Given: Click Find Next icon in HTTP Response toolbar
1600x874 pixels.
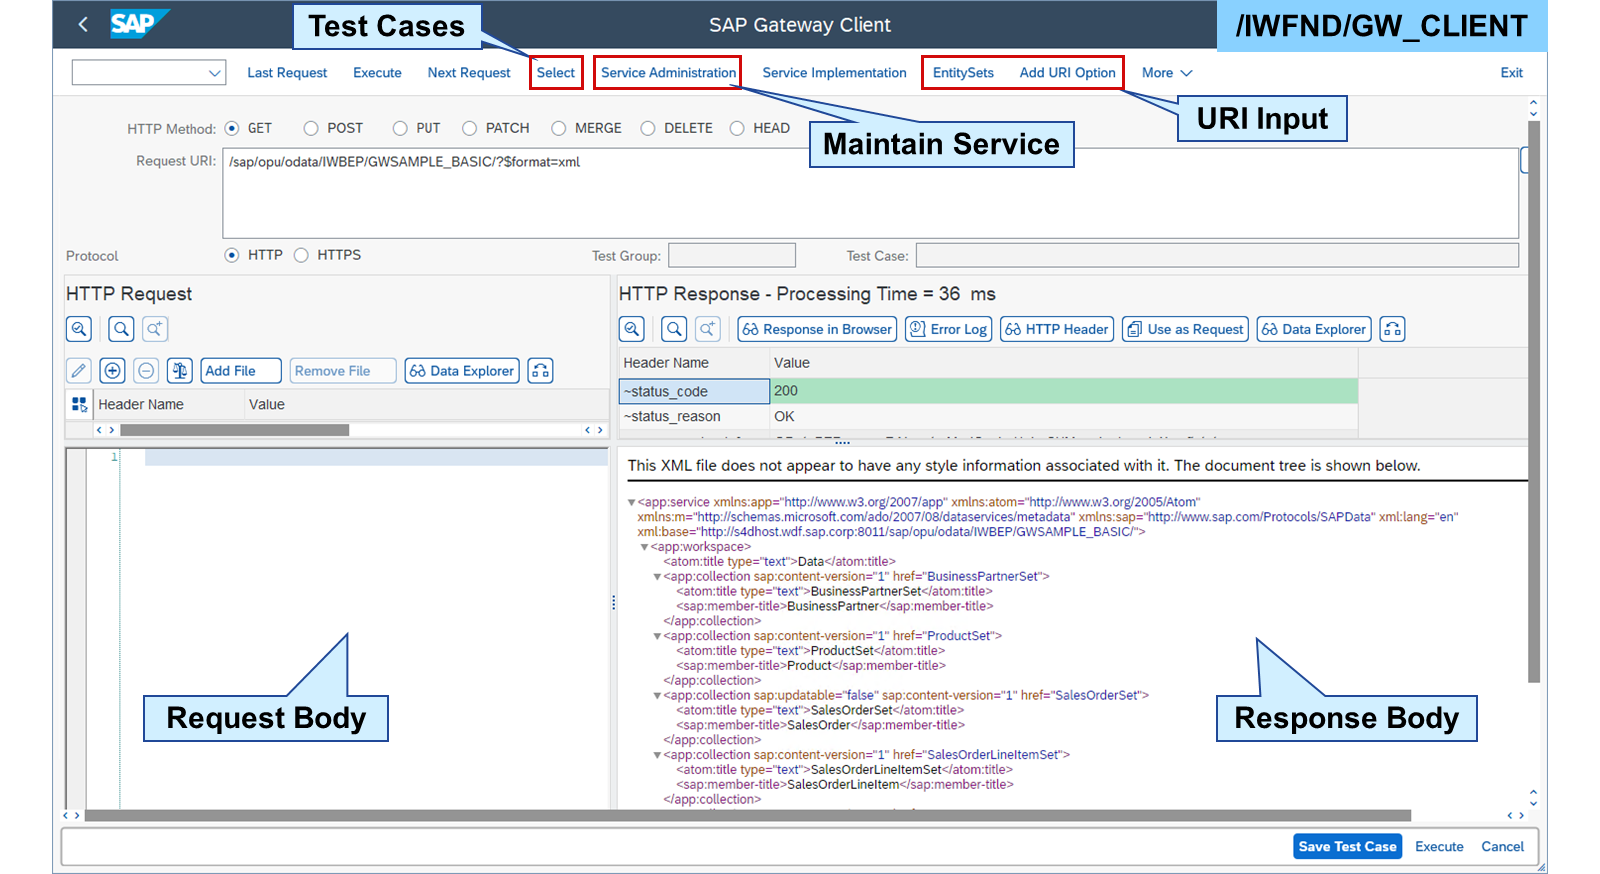Looking at the screenshot, I should tap(708, 329).
